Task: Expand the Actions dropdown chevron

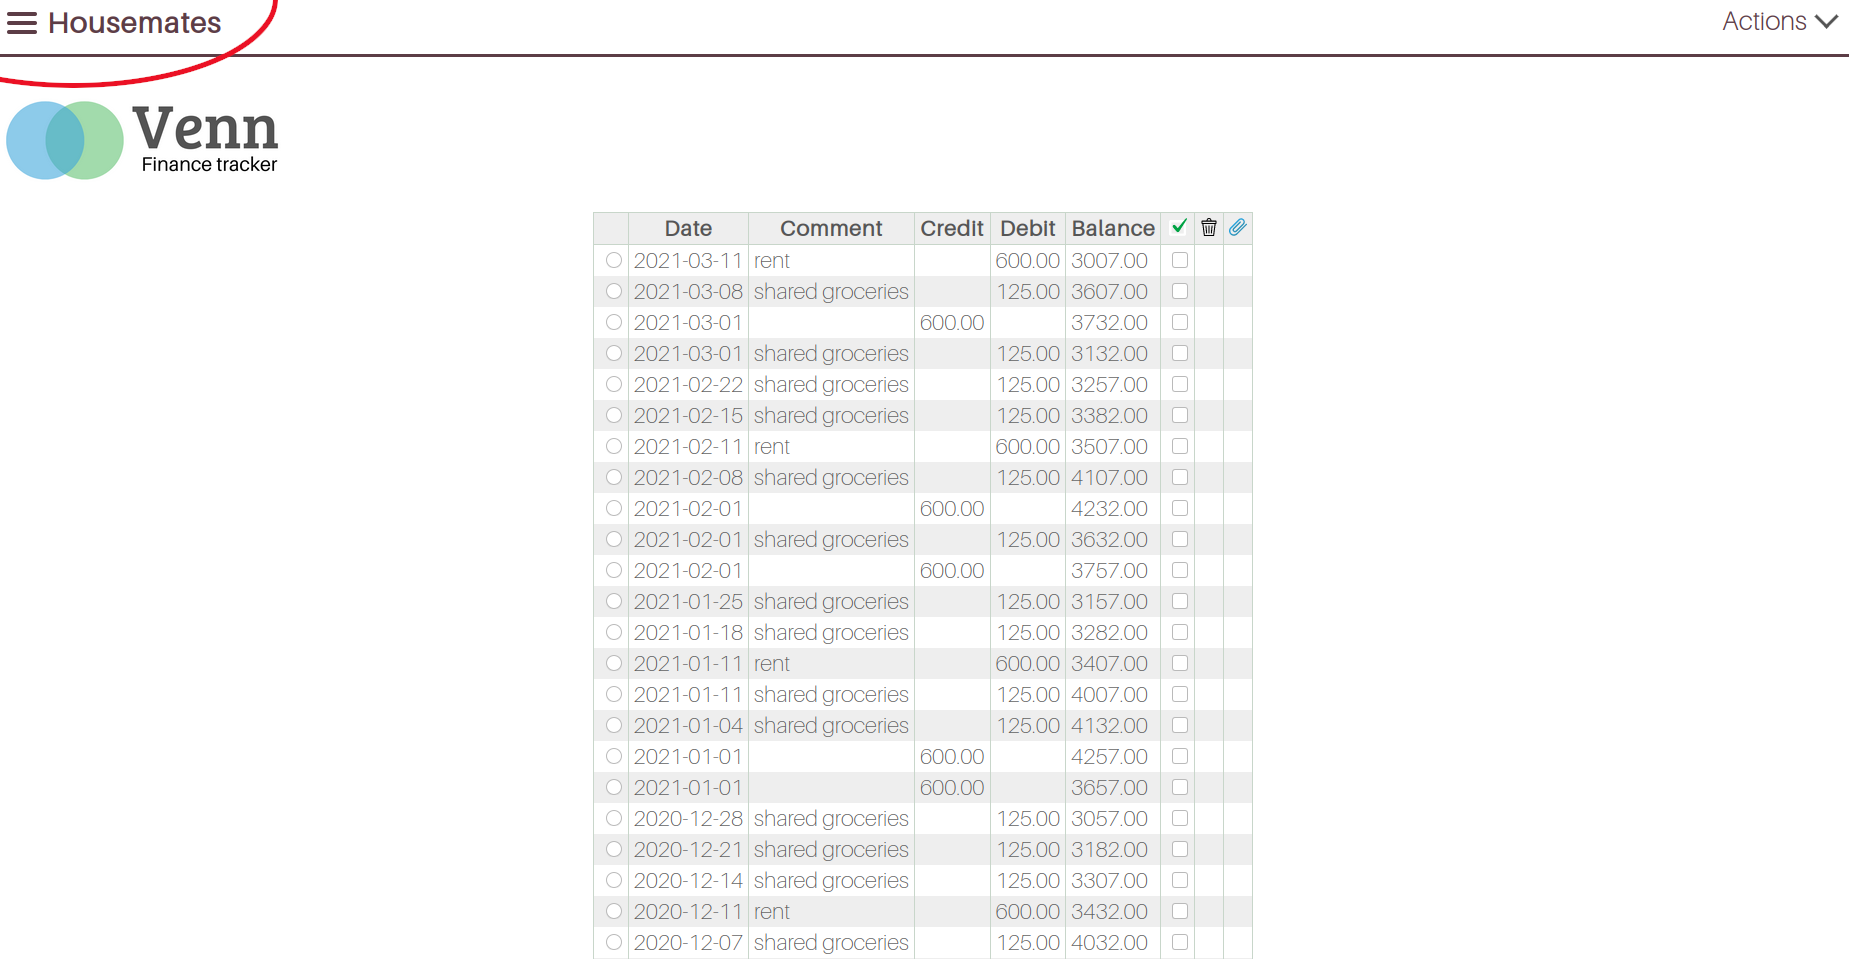Action: click(1827, 22)
